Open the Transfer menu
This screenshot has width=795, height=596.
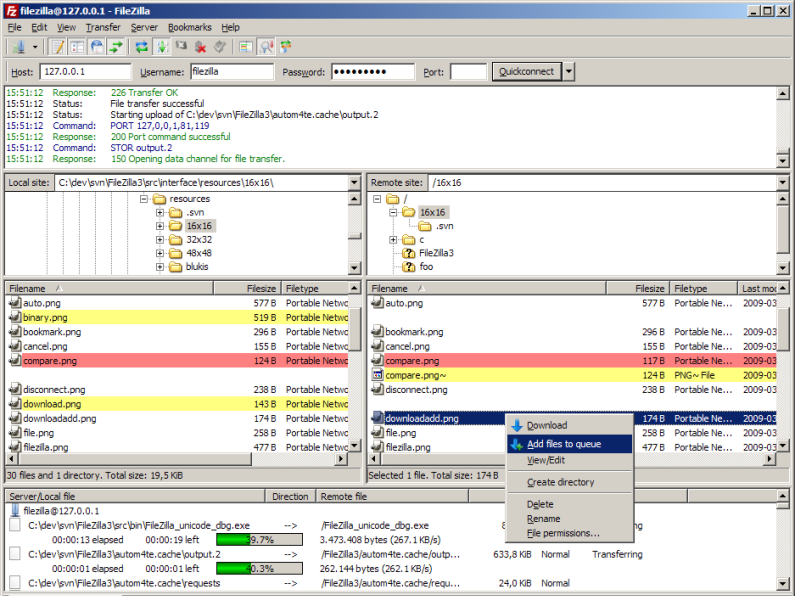pos(103,27)
